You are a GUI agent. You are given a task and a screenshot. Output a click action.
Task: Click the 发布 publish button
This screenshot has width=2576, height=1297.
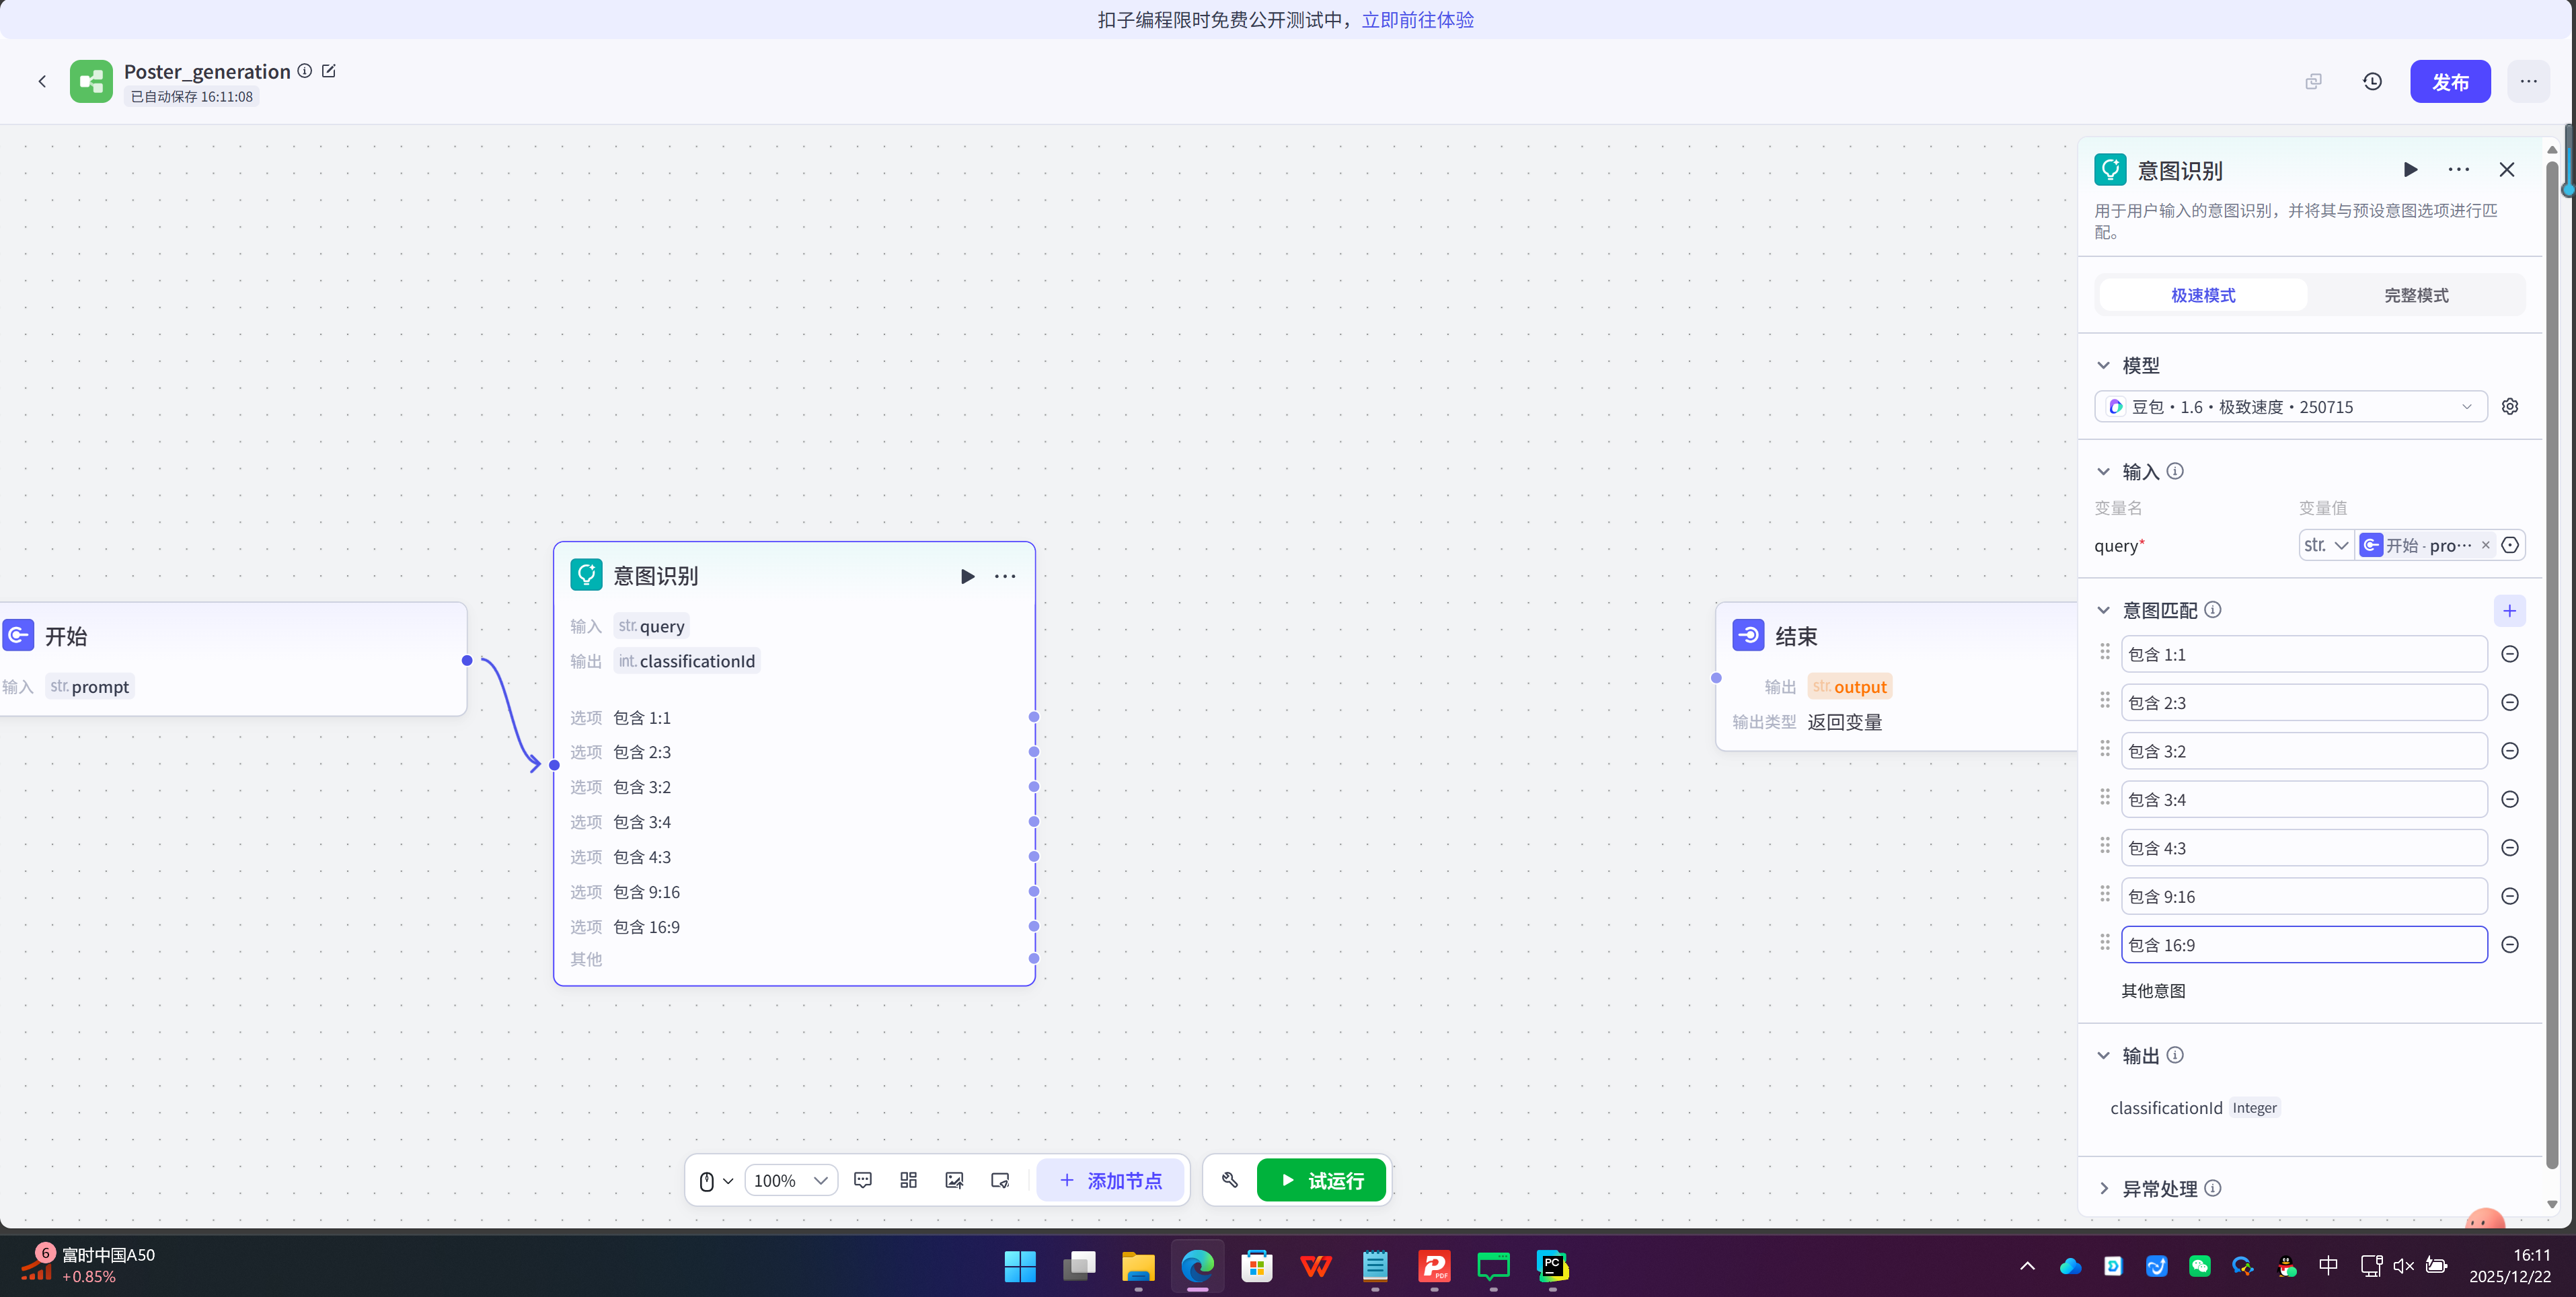(2449, 81)
